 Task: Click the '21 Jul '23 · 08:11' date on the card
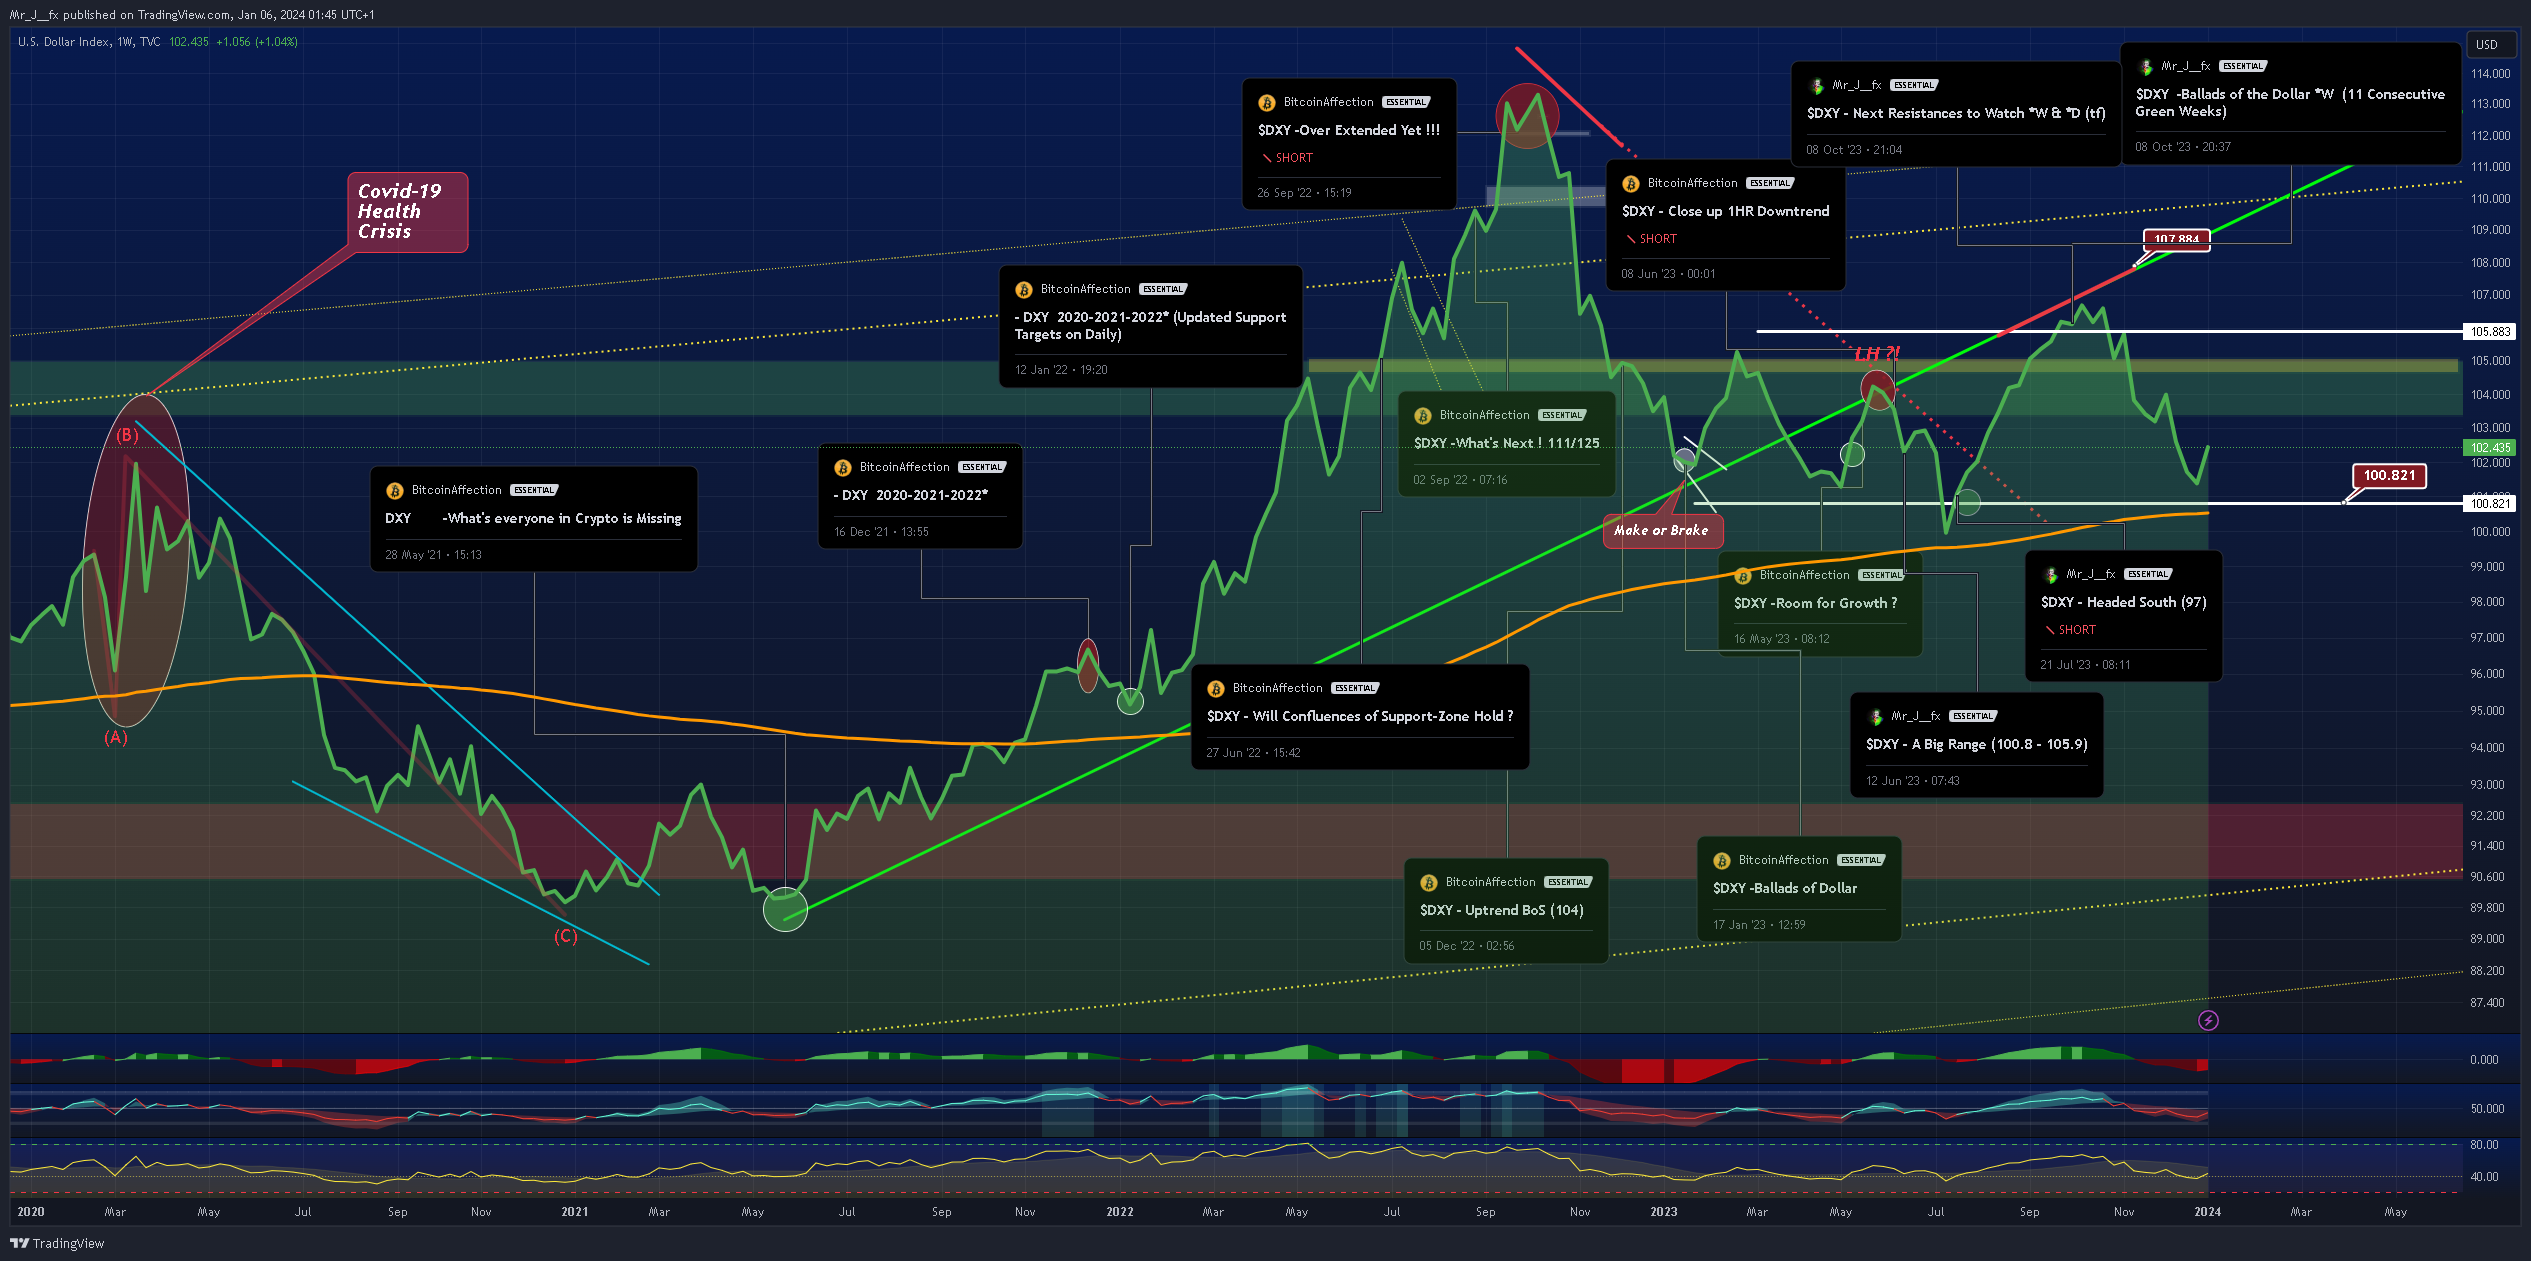point(2085,665)
